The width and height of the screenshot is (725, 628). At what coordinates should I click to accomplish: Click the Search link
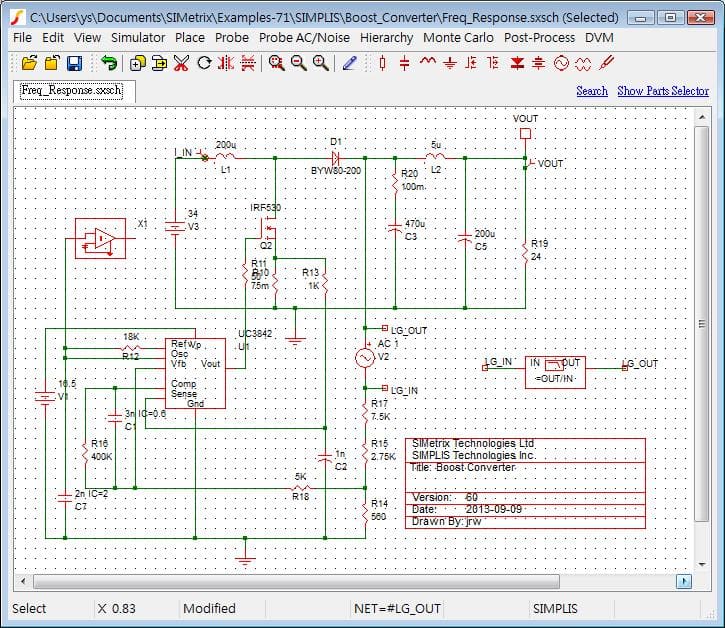[x=591, y=91]
